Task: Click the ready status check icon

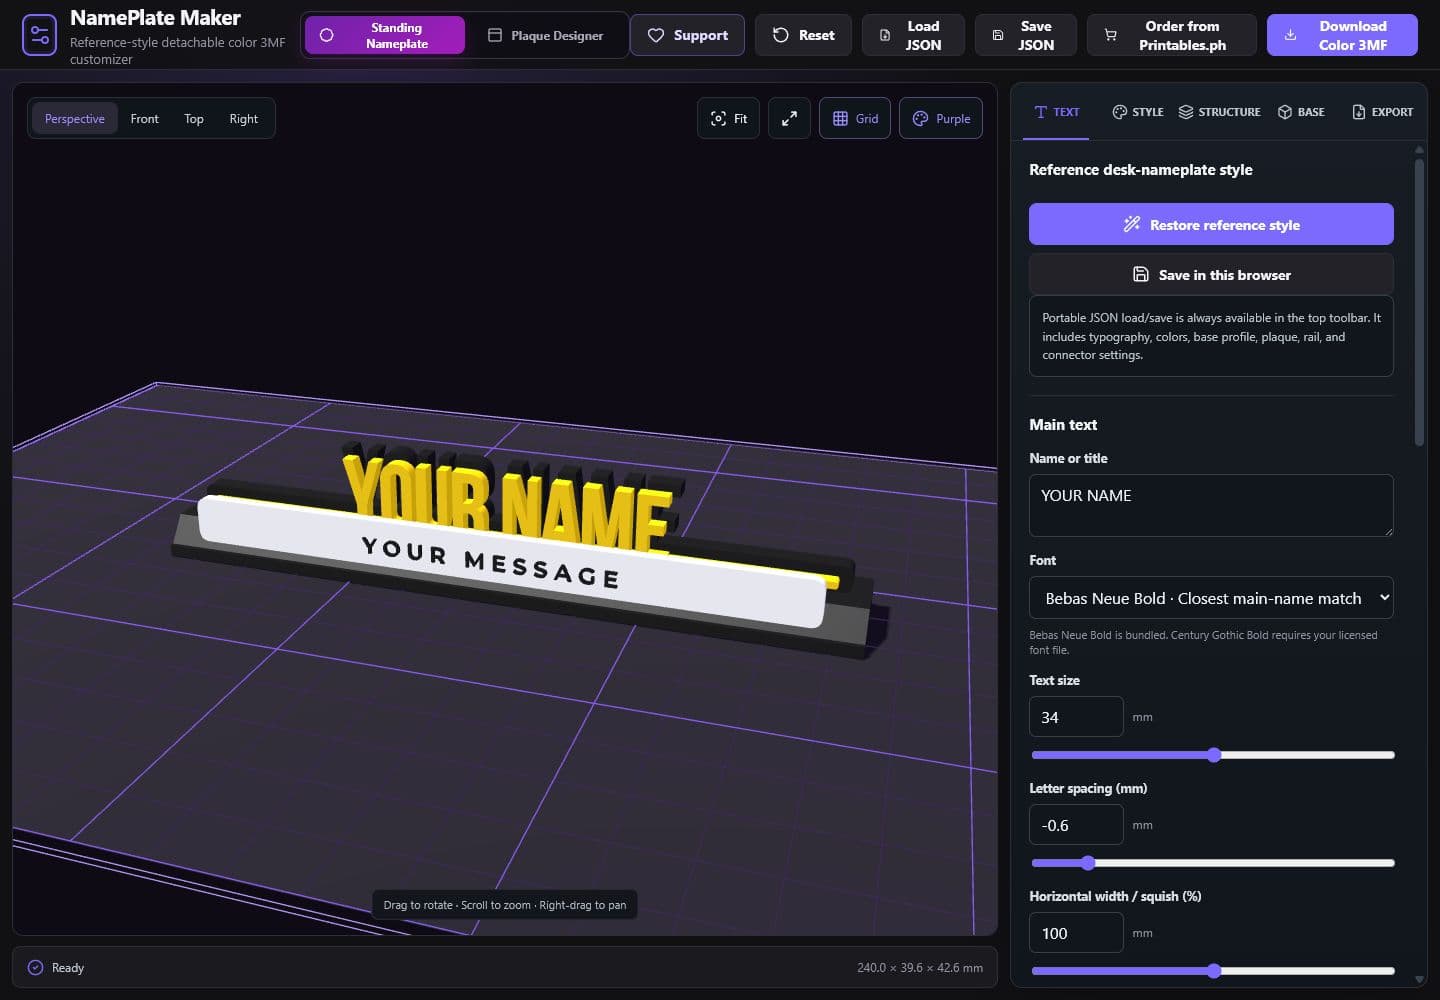Action: tap(35, 967)
